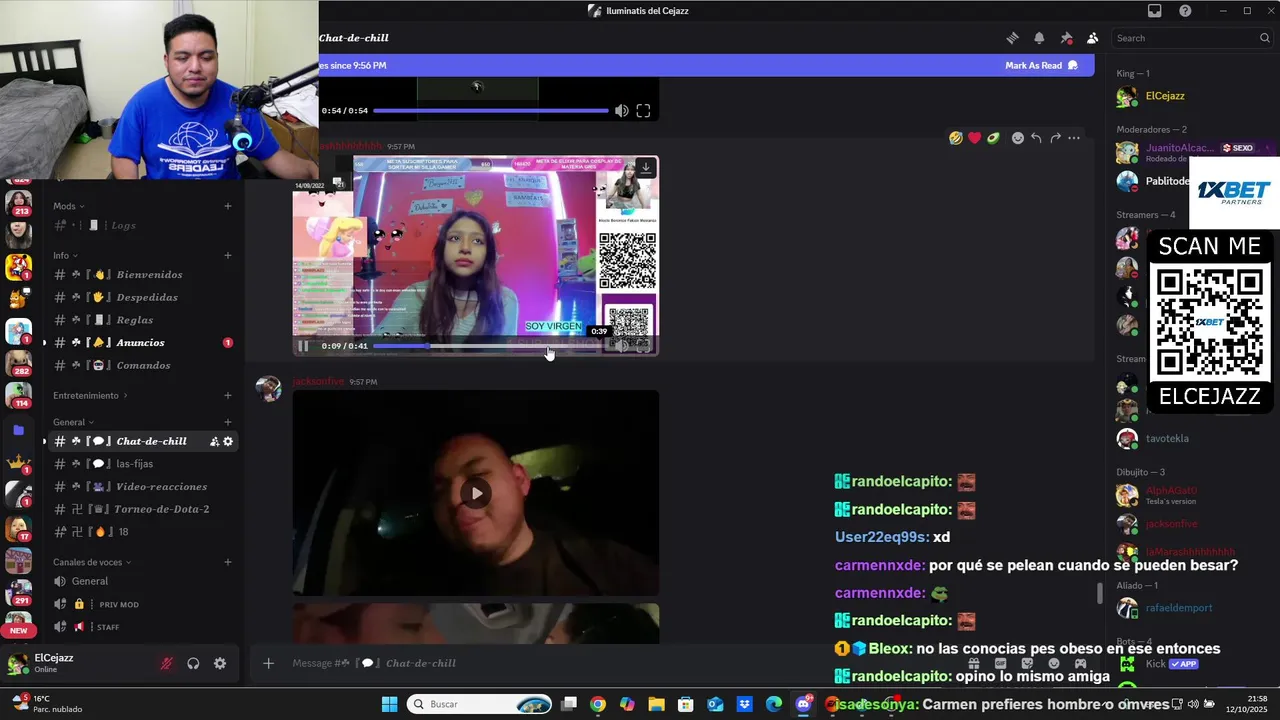Image resolution: width=1280 pixels, height=720 pixels.
Task: Open the Discord help icon
Action: 1185,11
